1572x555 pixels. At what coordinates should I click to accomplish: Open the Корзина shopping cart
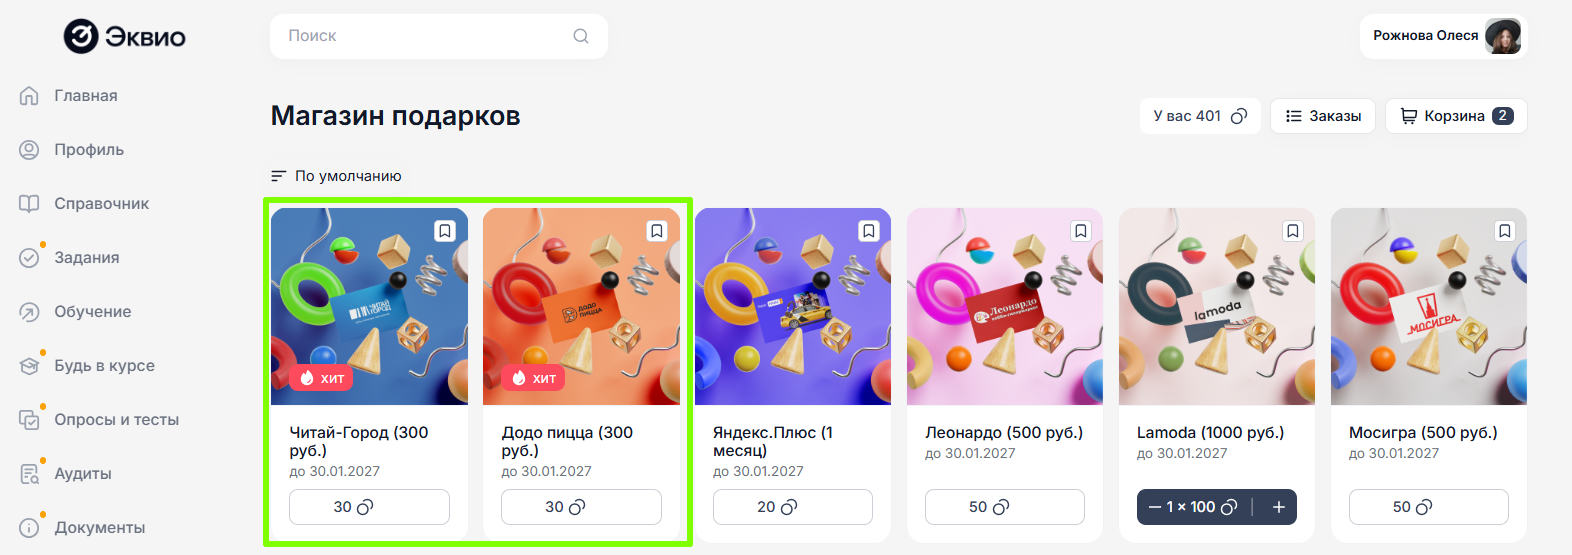[1455, 116]
